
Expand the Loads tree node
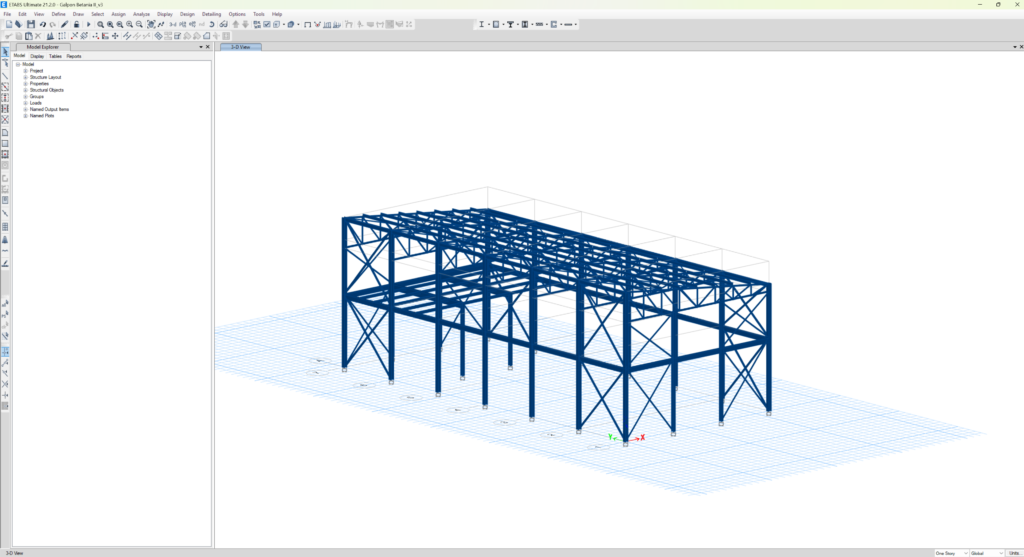(x=25, y=103)
